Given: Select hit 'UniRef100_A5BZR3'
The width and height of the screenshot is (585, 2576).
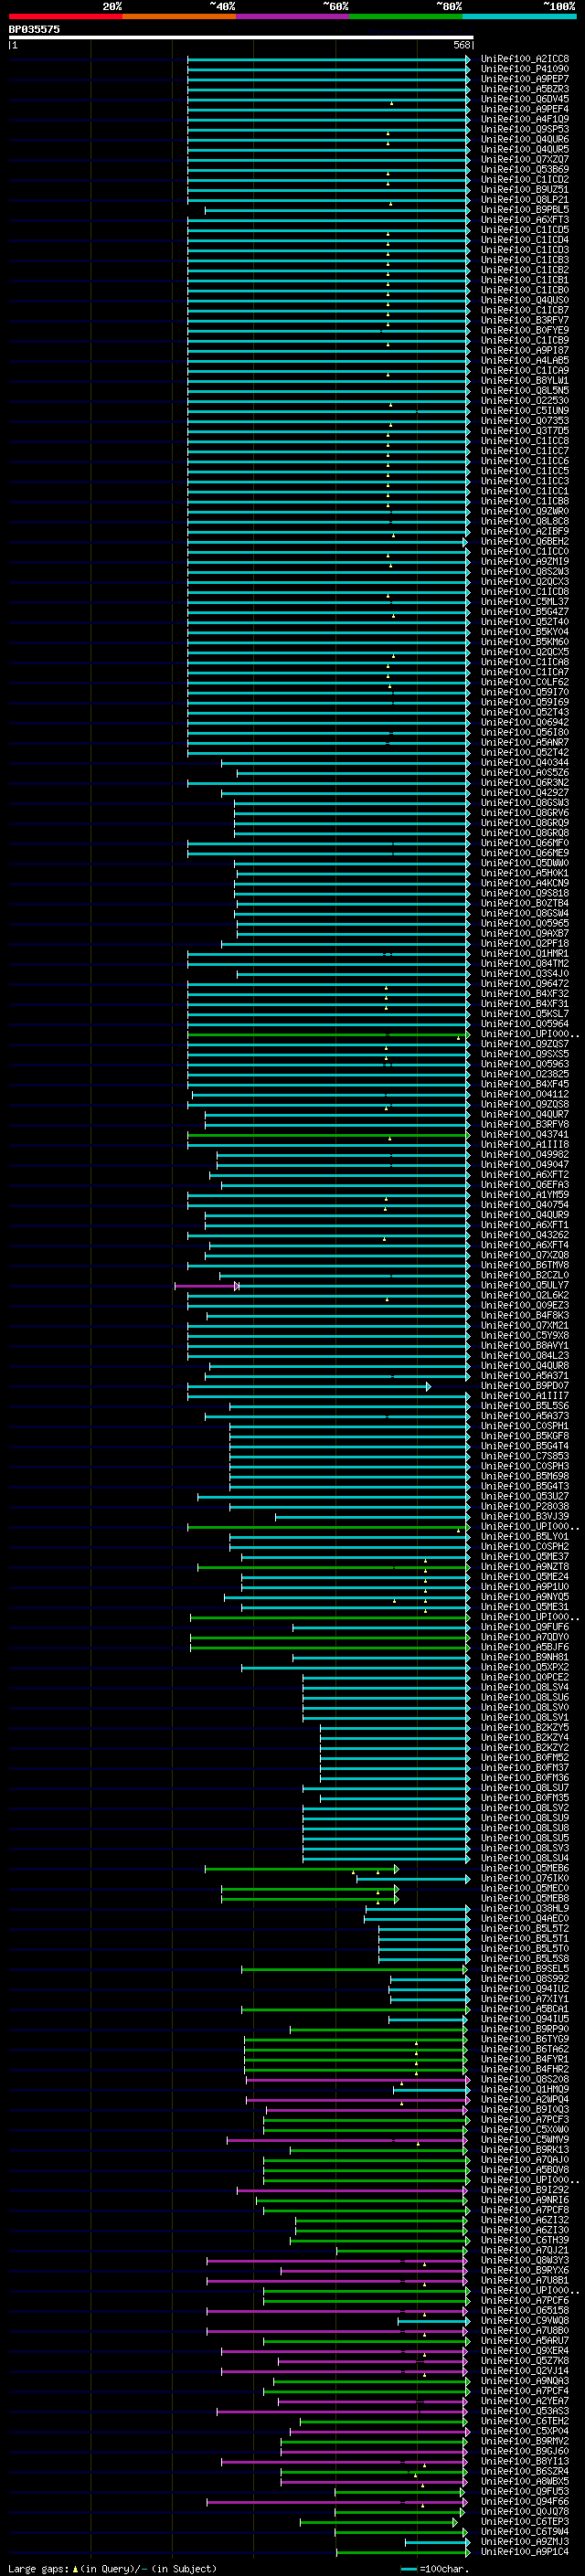Looking at the screenshot, I should click(525, 89).
